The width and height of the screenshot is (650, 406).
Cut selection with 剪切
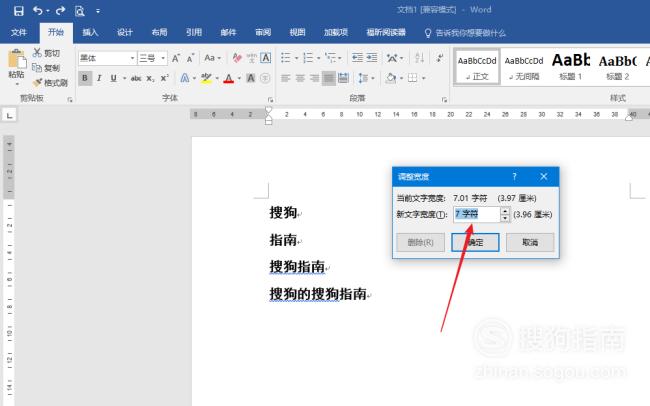point(46,53)
